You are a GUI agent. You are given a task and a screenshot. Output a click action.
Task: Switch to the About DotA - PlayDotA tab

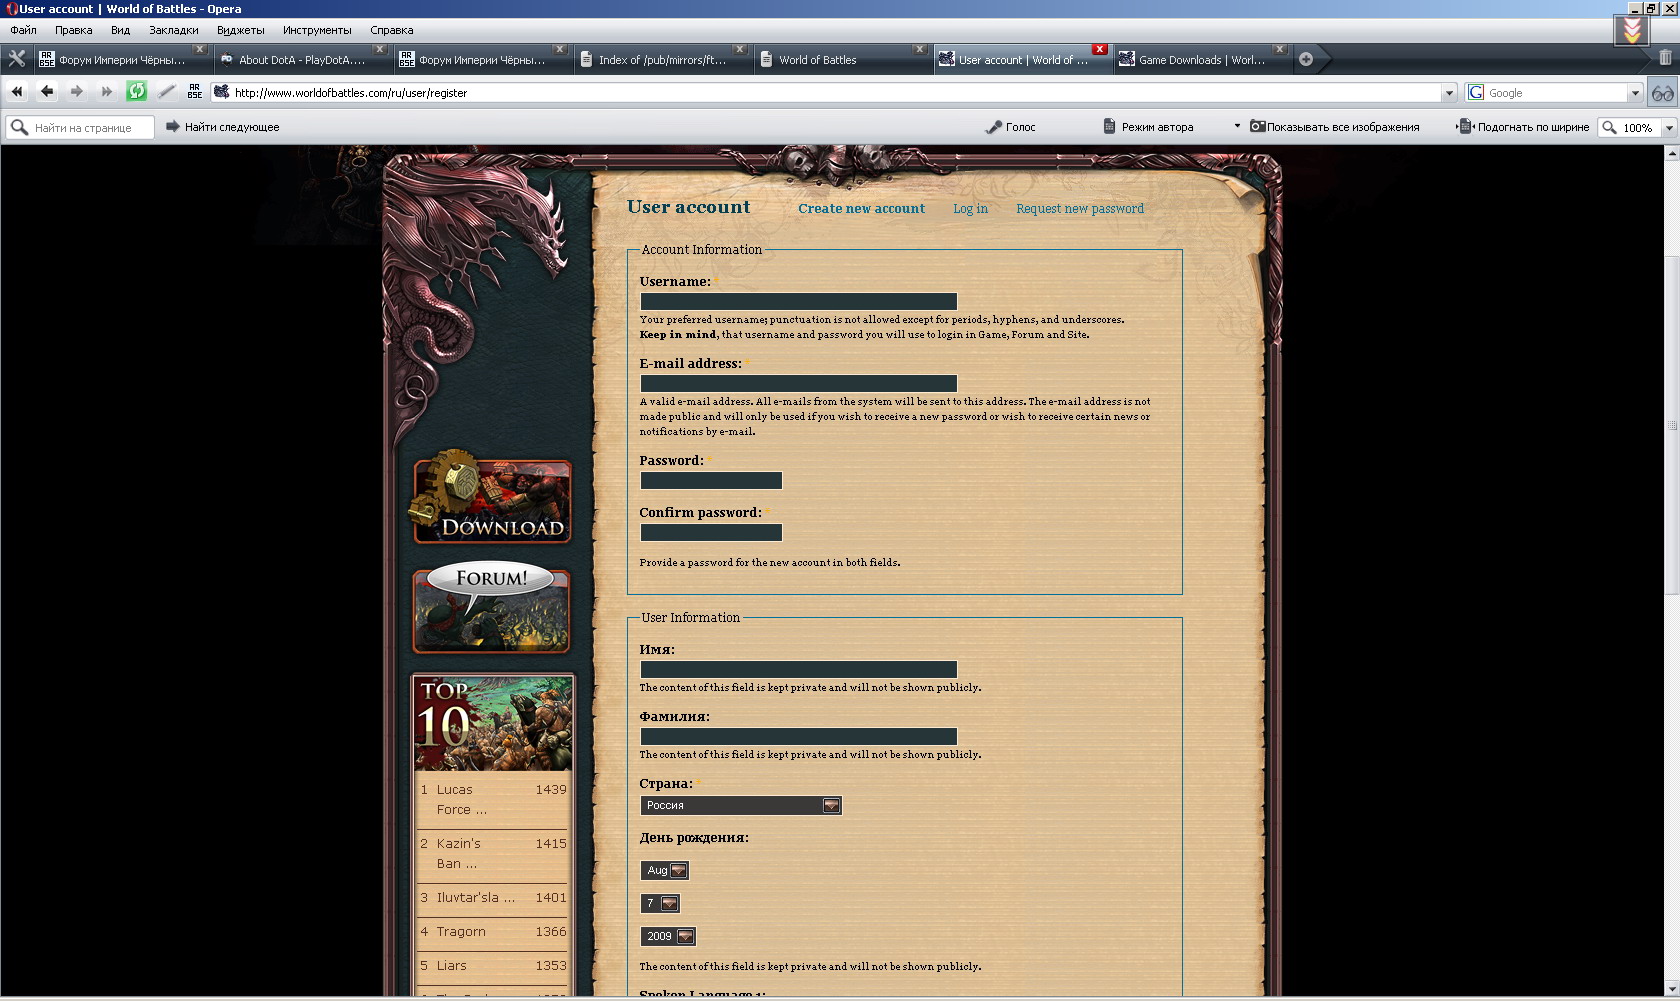coord(300,59)
